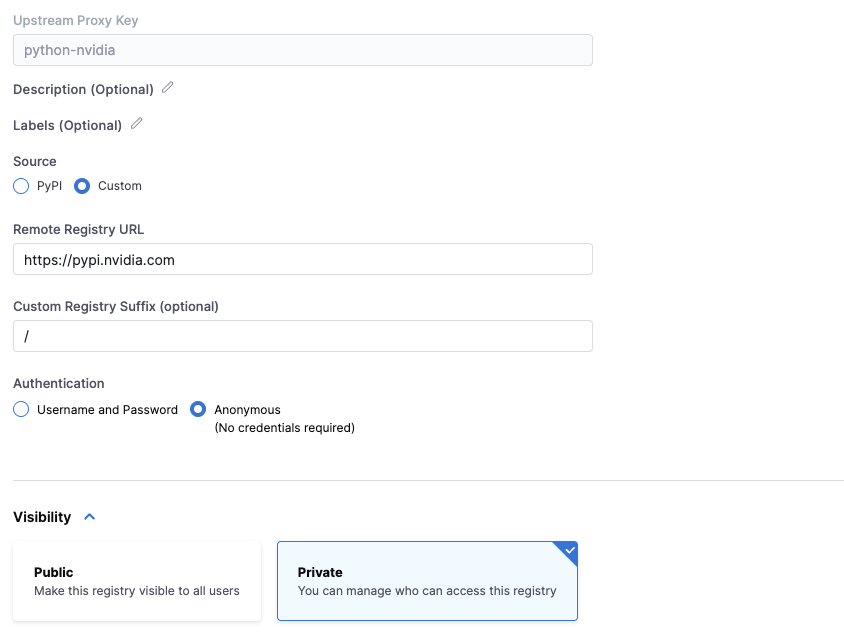
Task: Click the Custom Registry Suffix (optional) label
Action: [x=115, y=307]
